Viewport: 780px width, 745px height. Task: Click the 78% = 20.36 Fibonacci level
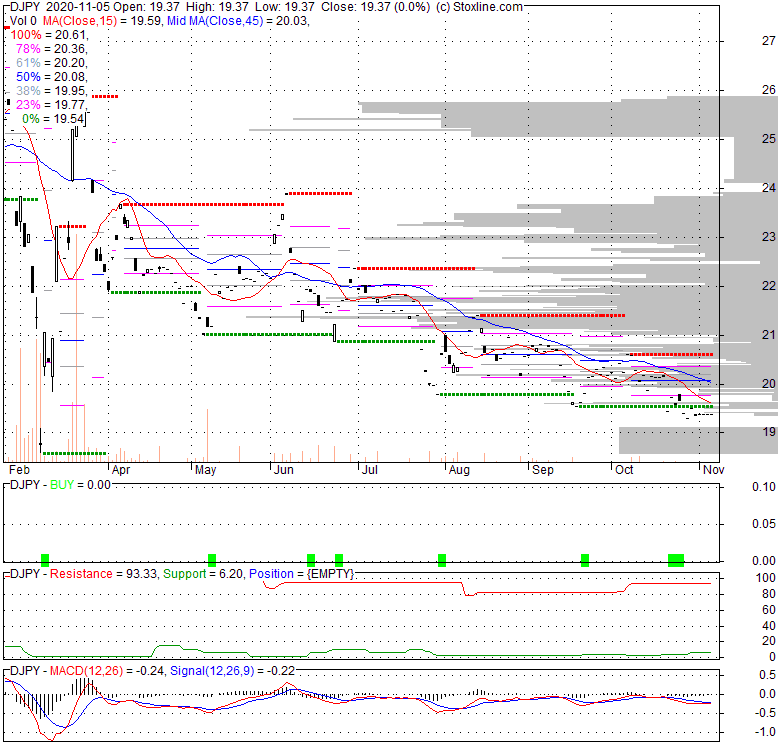click(52, 49)
